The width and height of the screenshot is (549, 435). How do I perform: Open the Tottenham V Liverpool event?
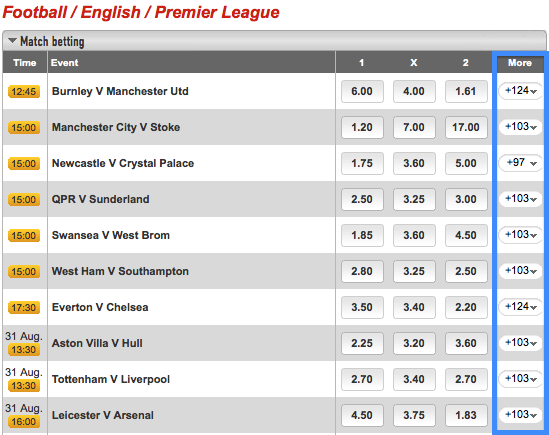[x=111, y=379]
